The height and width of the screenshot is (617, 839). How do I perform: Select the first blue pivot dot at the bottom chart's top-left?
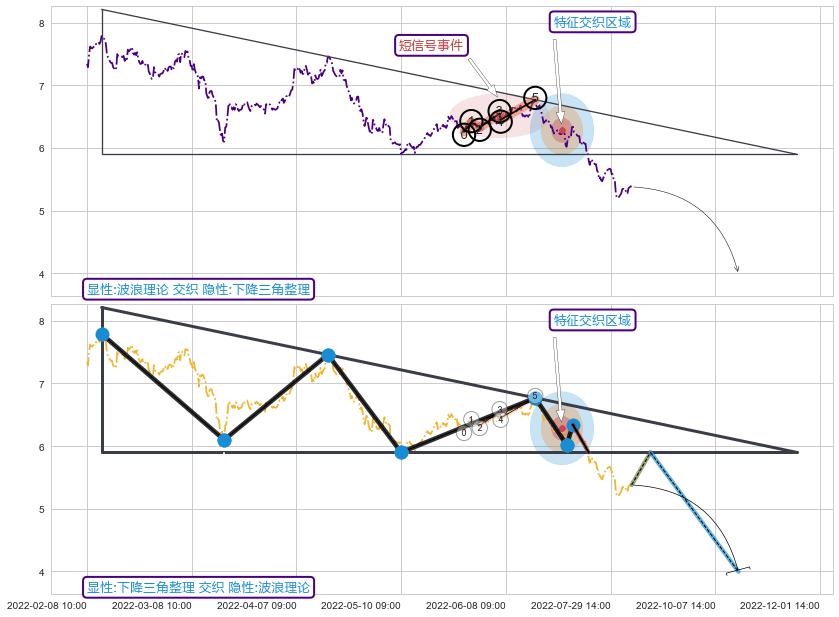click(x=102, y=334)
